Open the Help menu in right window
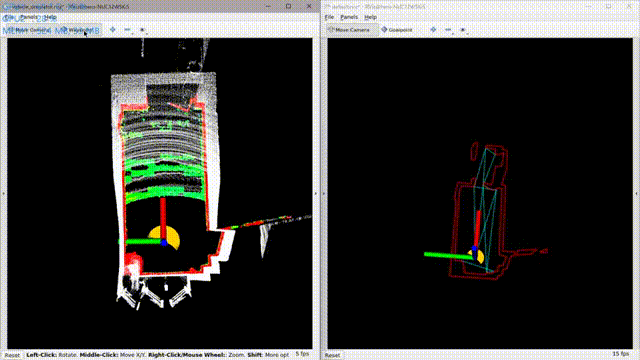The width and height of the screenshot is (640, 360). click(370, 17)
